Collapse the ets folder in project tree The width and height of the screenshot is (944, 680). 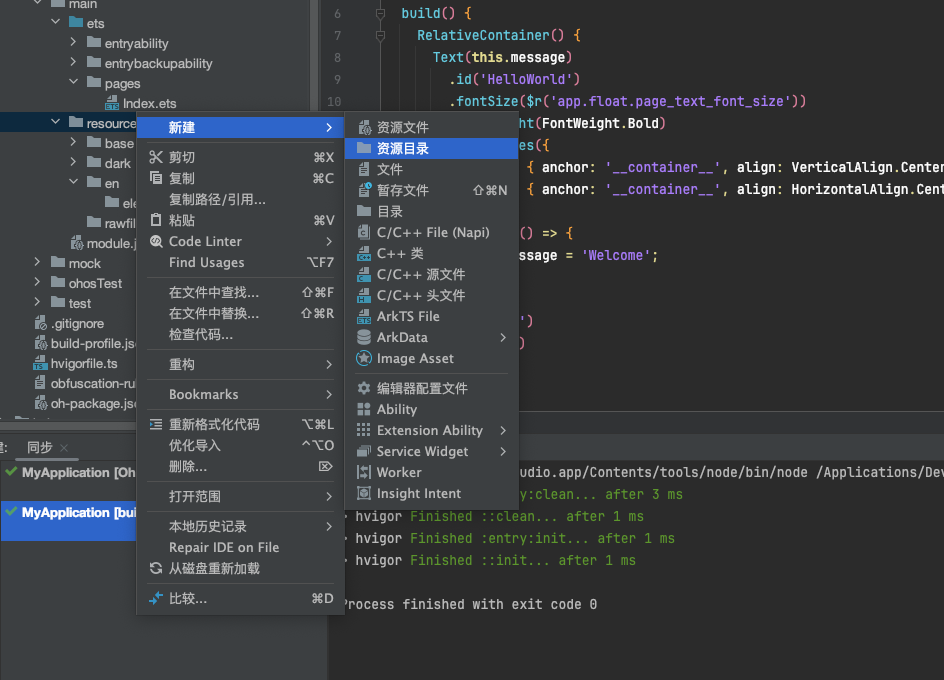point(56,22)
